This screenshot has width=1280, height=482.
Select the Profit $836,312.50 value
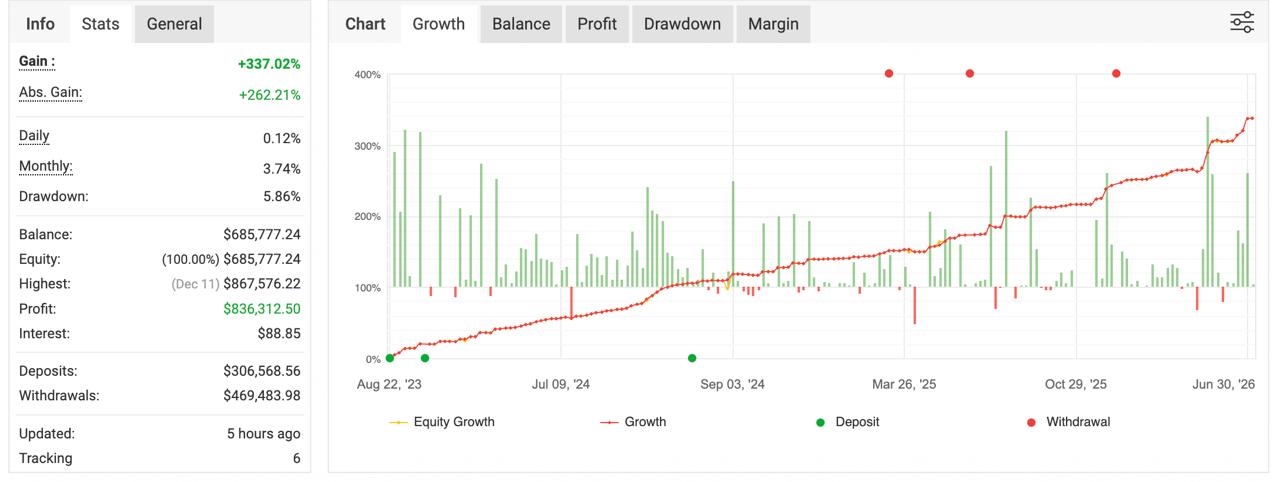[x=262, y=309]
